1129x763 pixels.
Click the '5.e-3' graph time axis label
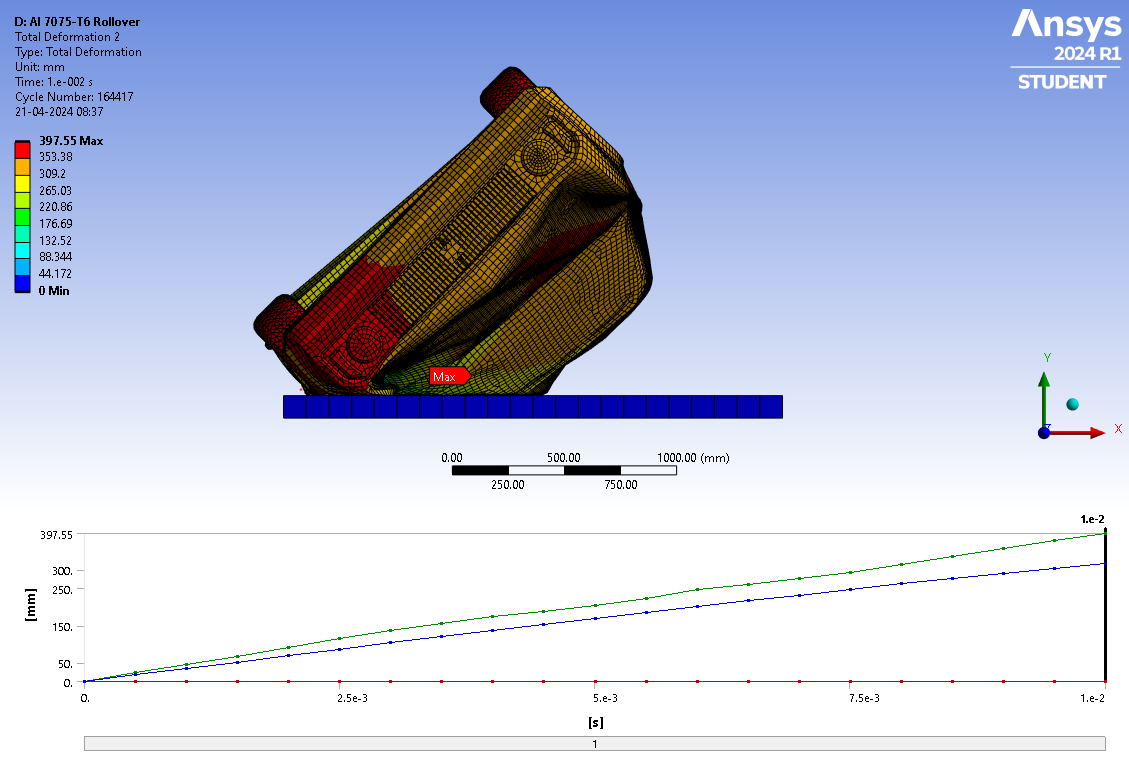coord(605,698)
